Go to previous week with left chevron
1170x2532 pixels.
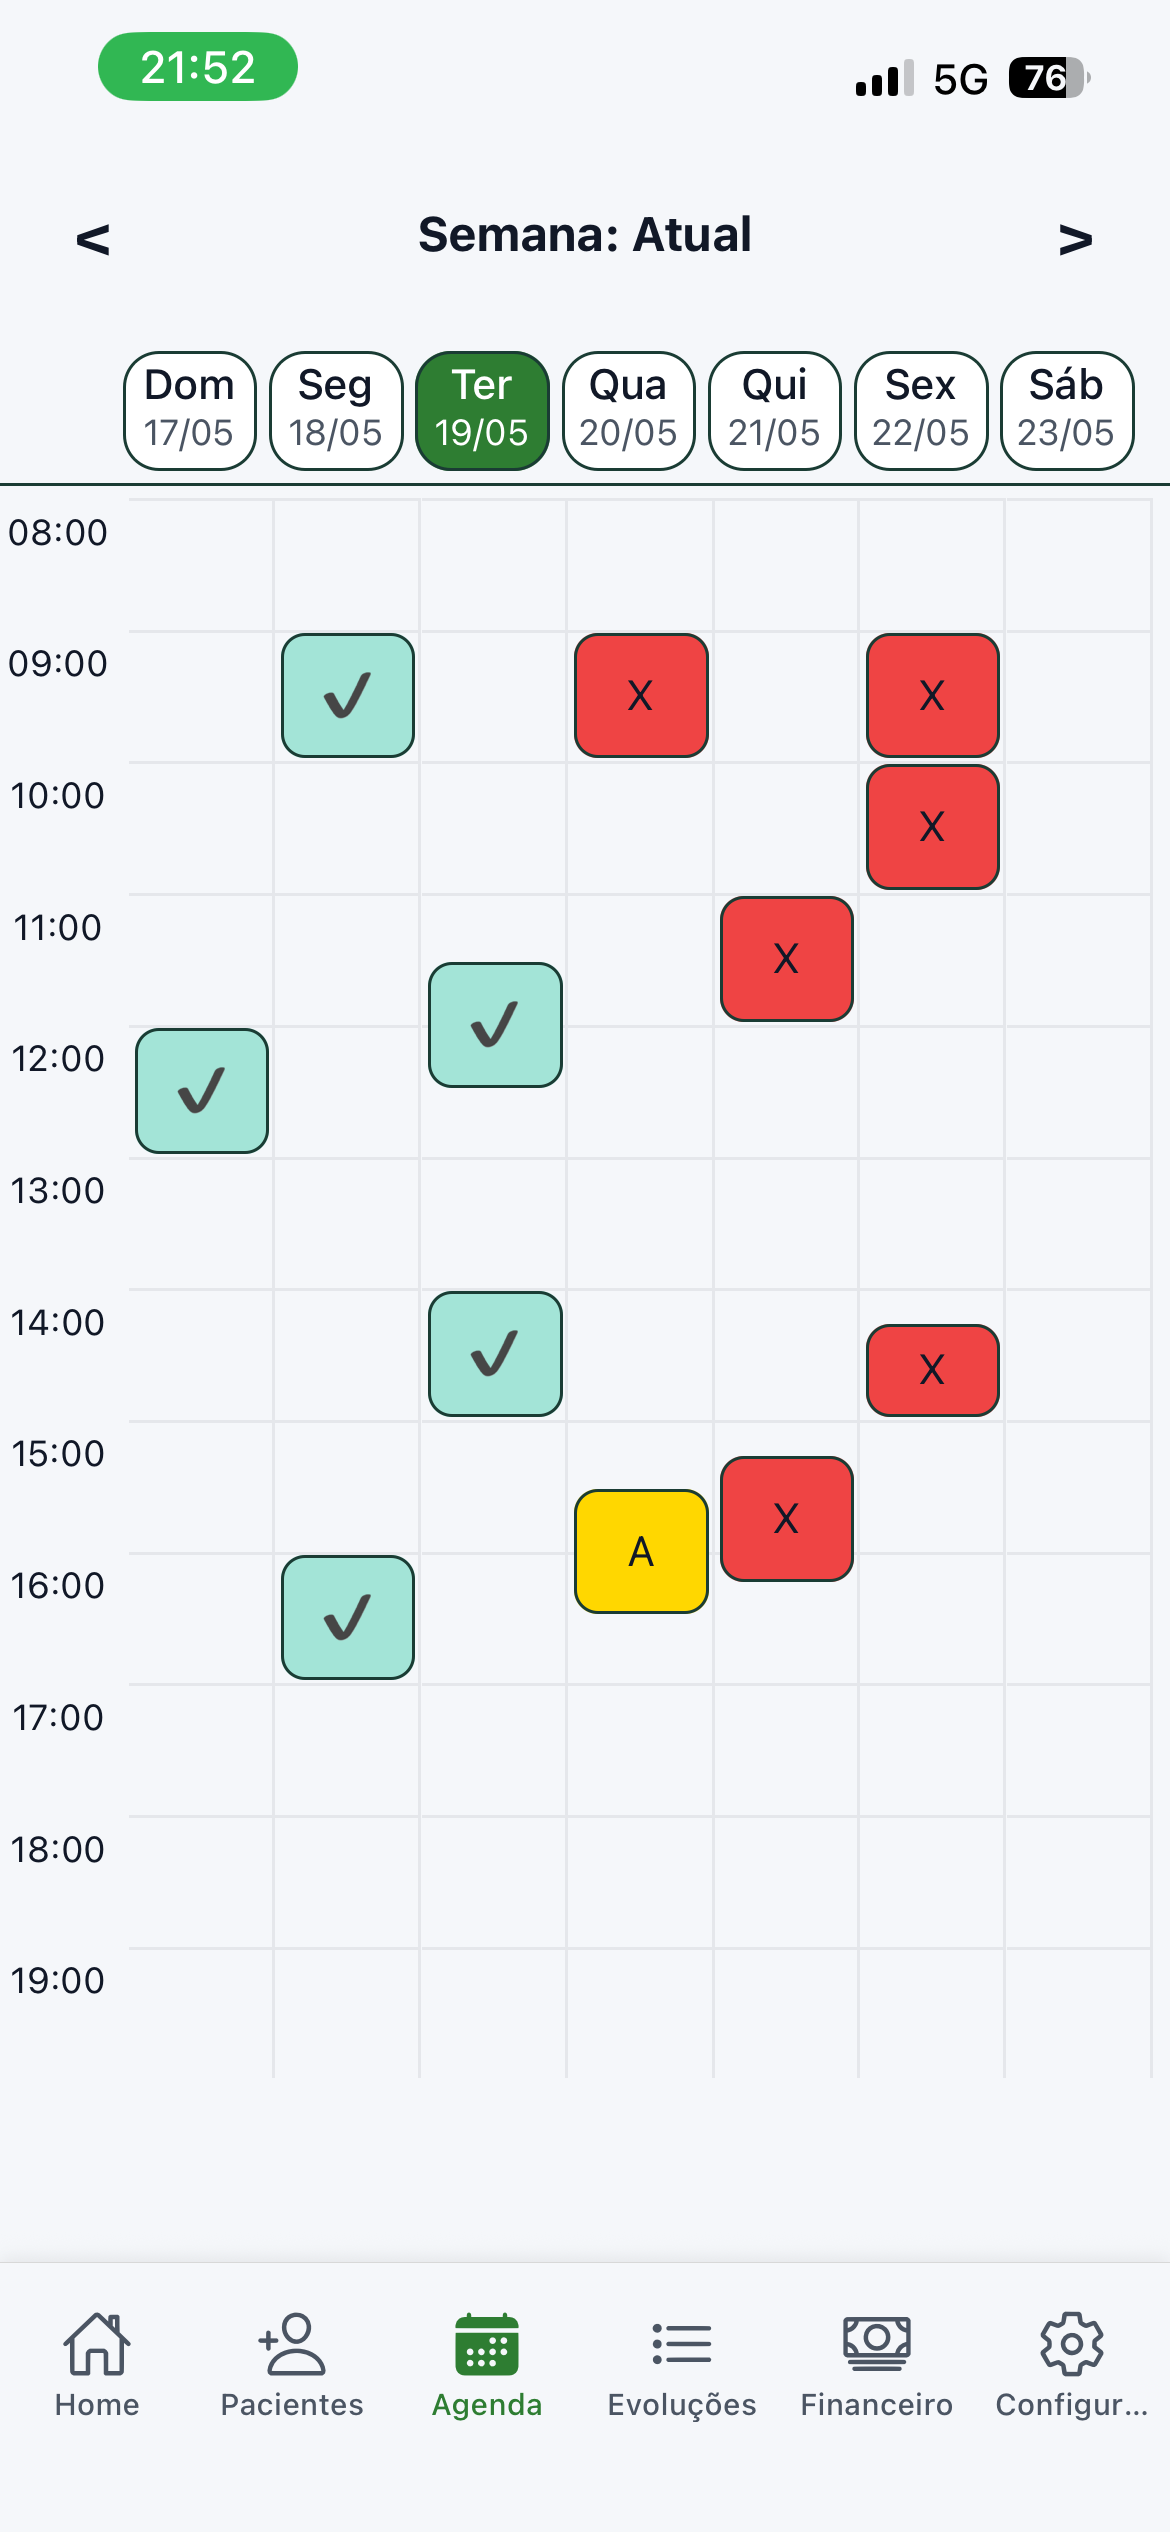pos(93,238)
